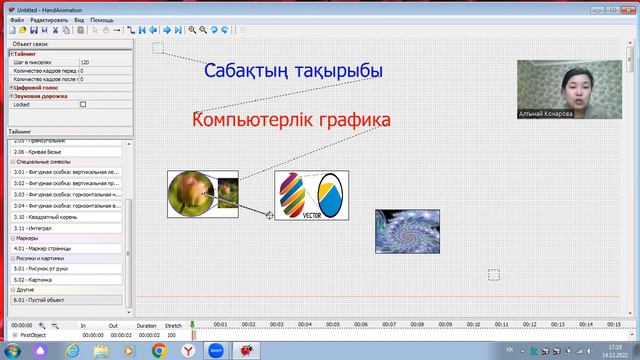Click the black right-arrow link tool
This screenshot has height=360, width=640.
(117, 30)
